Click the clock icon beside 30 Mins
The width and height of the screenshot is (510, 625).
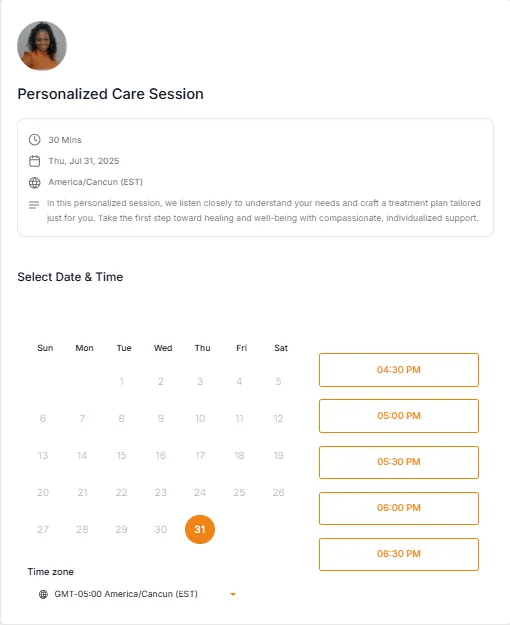coord(35,140)
